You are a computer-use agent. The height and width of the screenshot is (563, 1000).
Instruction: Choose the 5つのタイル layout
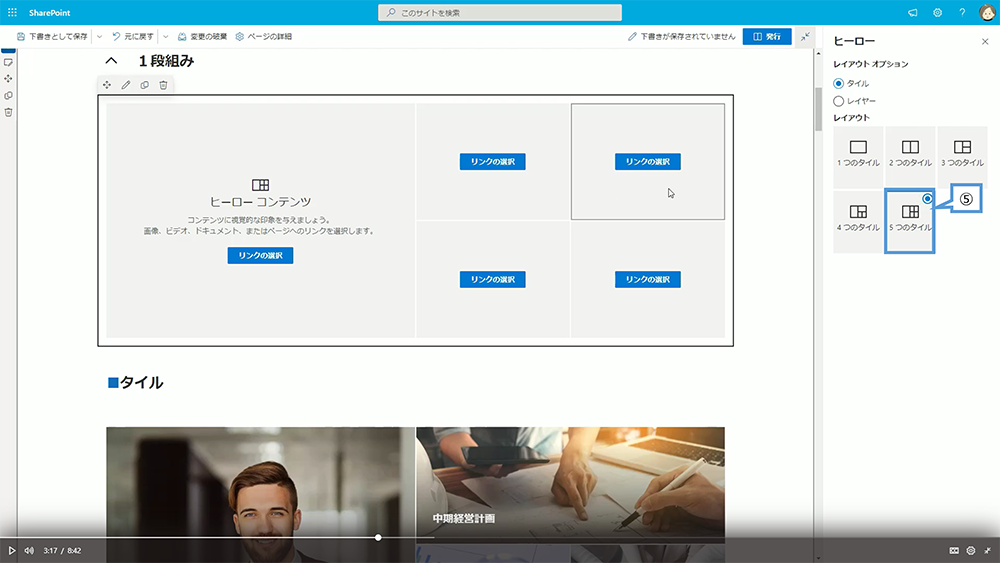pyautogui.click(x=910, y=221)
